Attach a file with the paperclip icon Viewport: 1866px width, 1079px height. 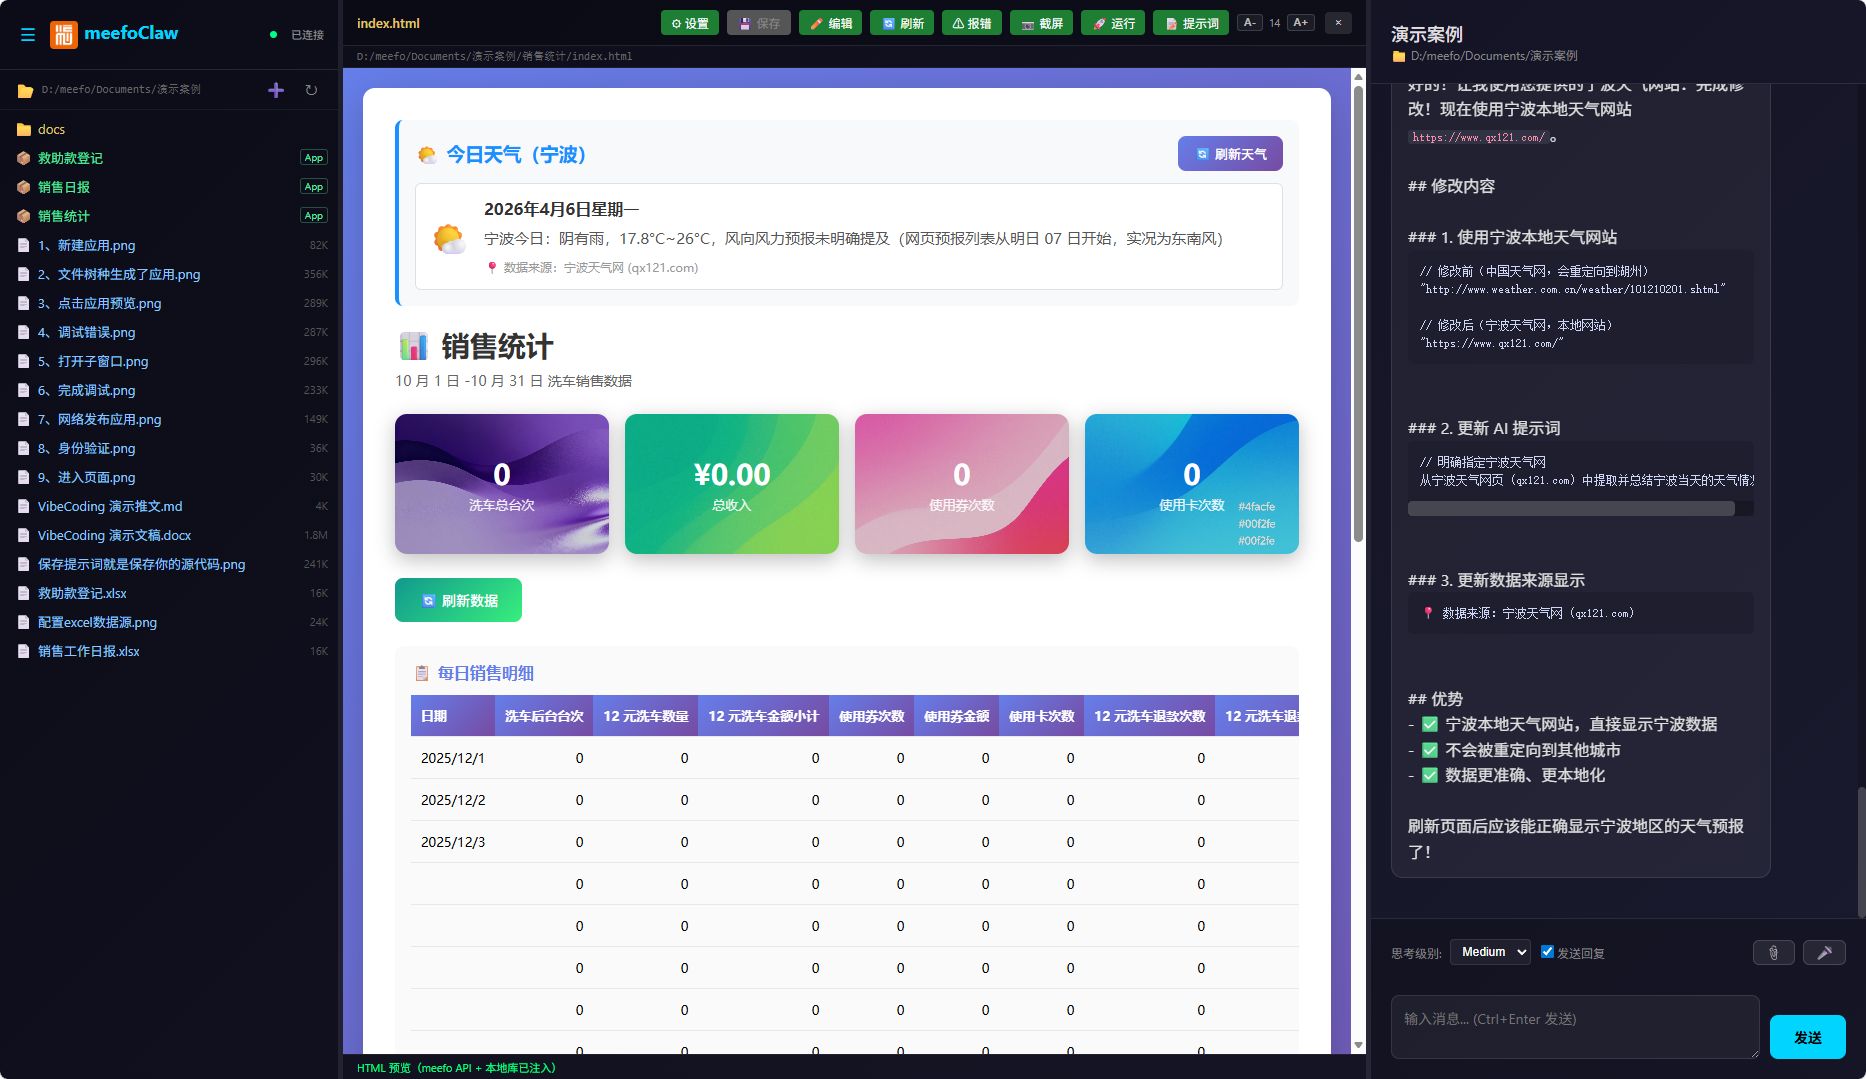[x=1773, y=952]
